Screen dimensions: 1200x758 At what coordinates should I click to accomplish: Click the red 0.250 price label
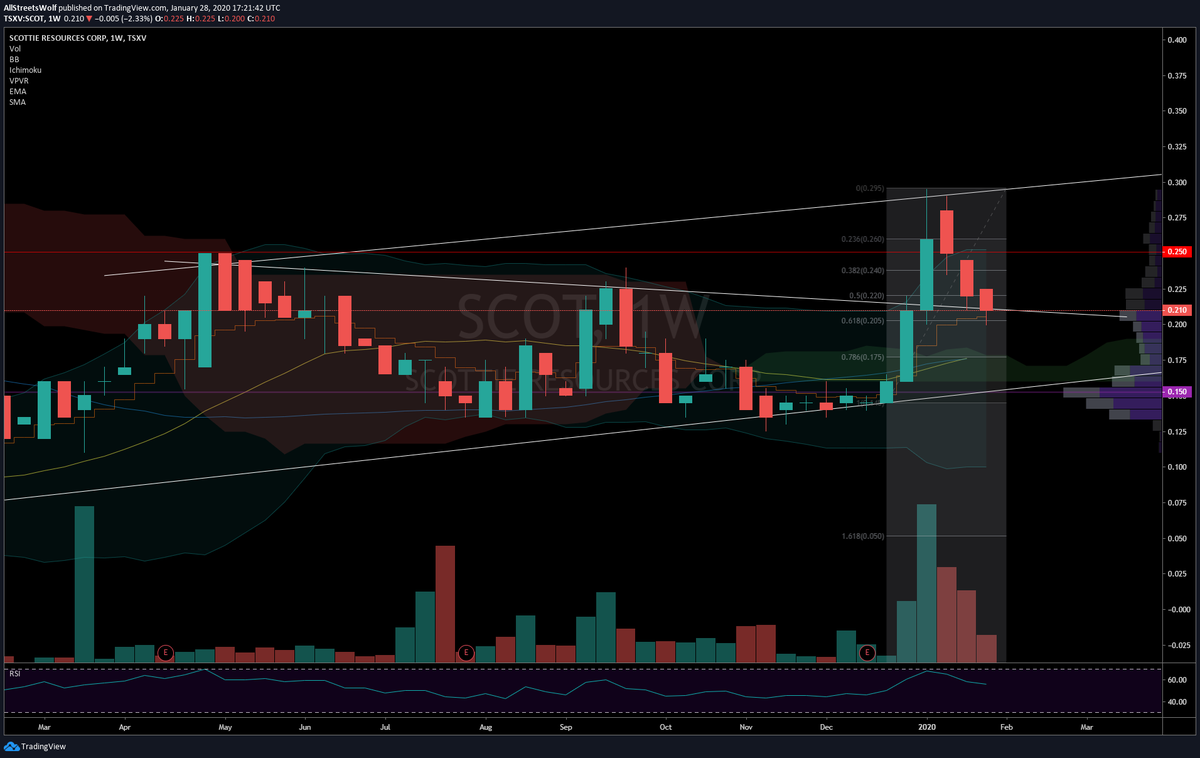pyautogui.click(x=1175, y=252)
